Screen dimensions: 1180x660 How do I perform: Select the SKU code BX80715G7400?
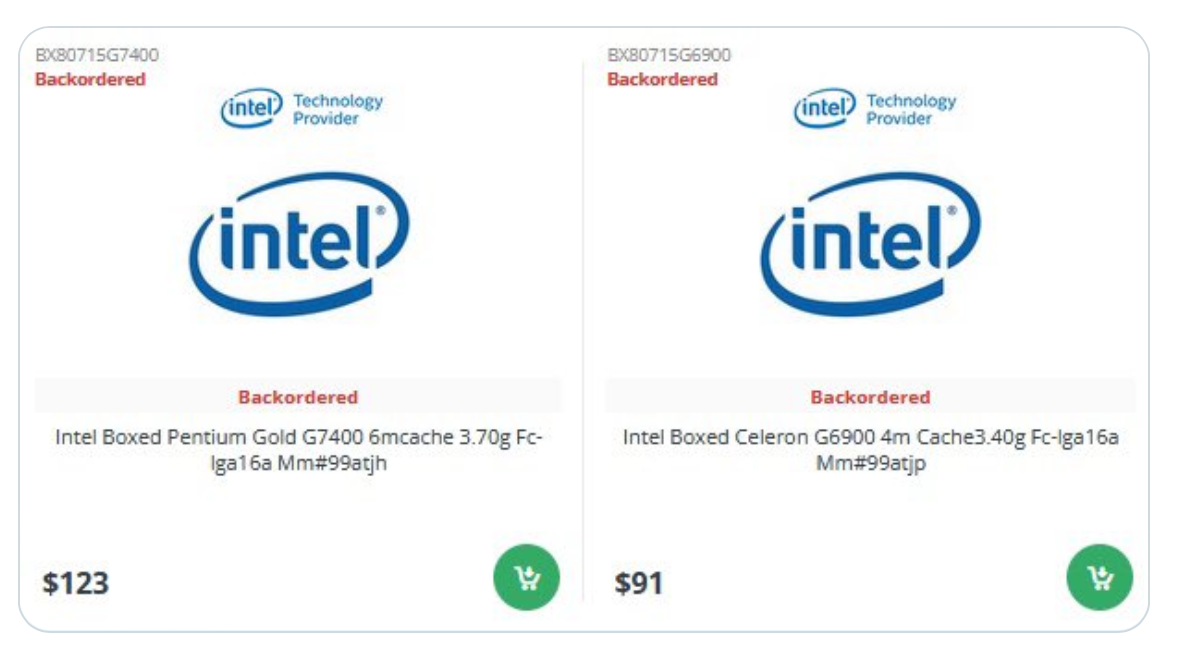[96, 55]
